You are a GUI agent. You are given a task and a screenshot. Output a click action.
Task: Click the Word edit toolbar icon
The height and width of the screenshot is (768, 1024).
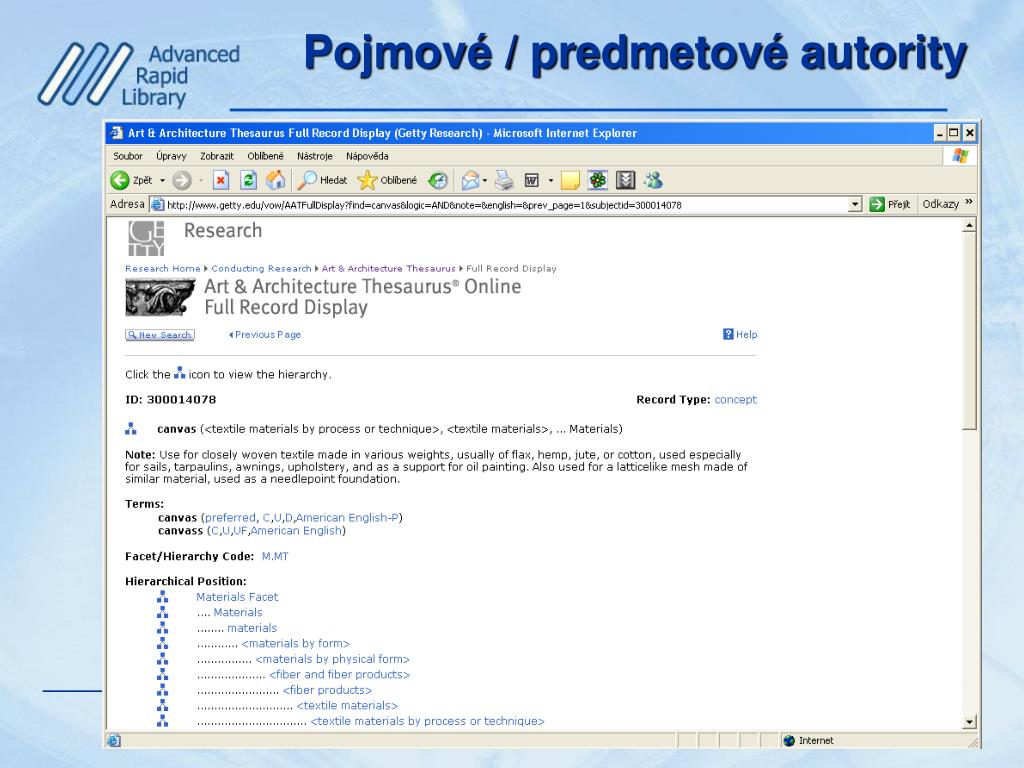532,180
